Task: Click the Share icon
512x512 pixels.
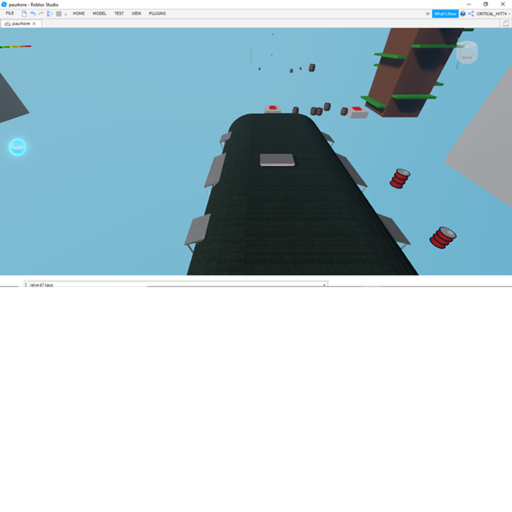Action: pyautogui.click(x=471, y=14)
